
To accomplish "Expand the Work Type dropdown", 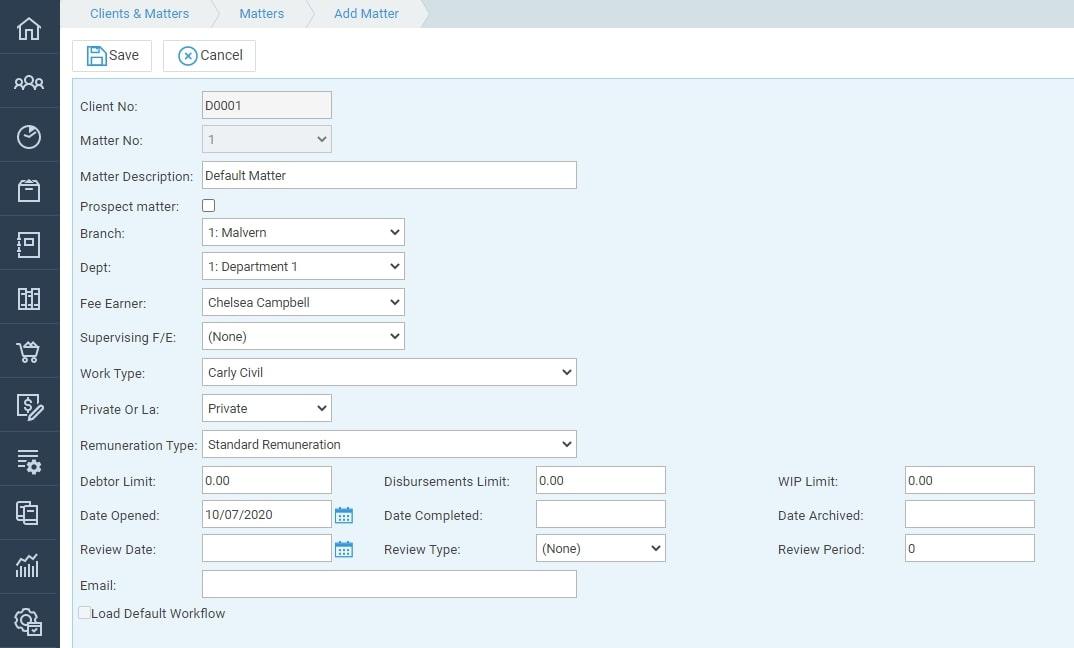I will 389,373.
